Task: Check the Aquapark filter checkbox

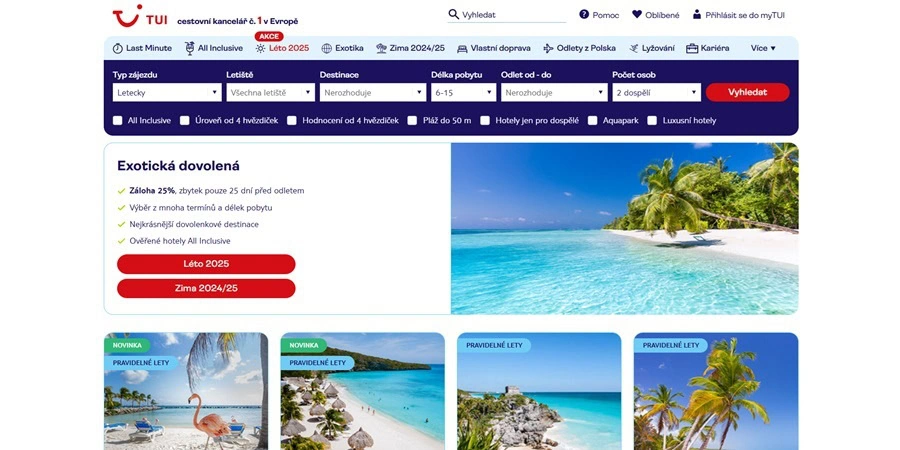Action: [592, 121]
